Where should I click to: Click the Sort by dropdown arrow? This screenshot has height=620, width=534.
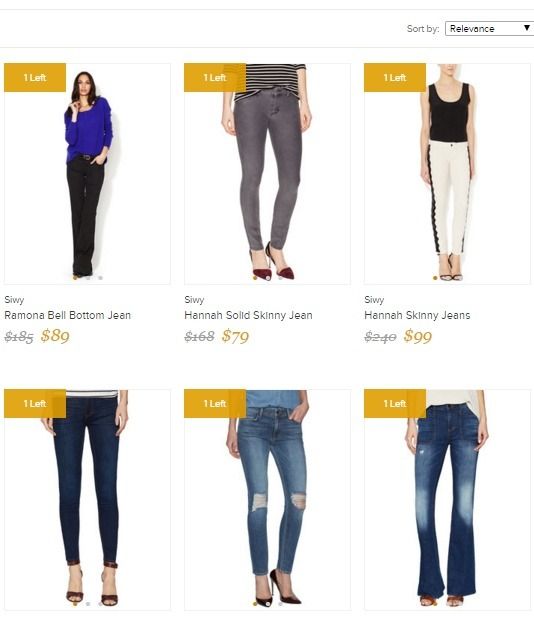[526, 28]
